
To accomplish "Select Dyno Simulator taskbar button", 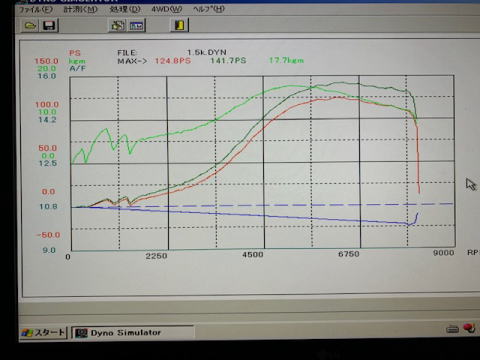I will (132, 333).
